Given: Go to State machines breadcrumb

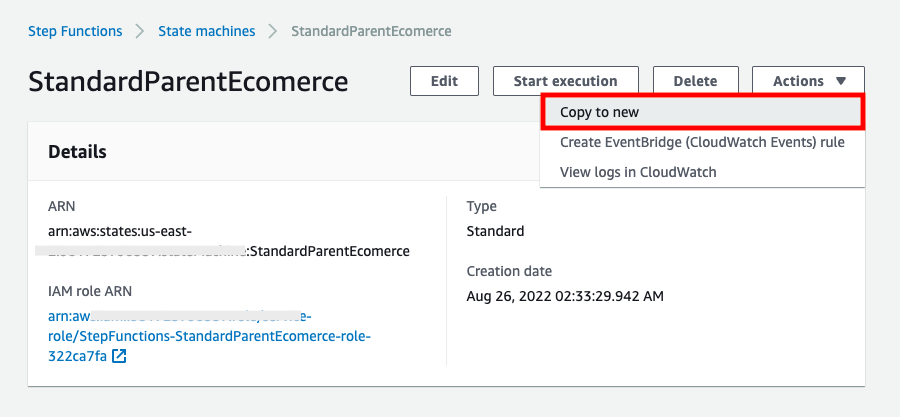Looking at the screenshot, I should point(207,31).
